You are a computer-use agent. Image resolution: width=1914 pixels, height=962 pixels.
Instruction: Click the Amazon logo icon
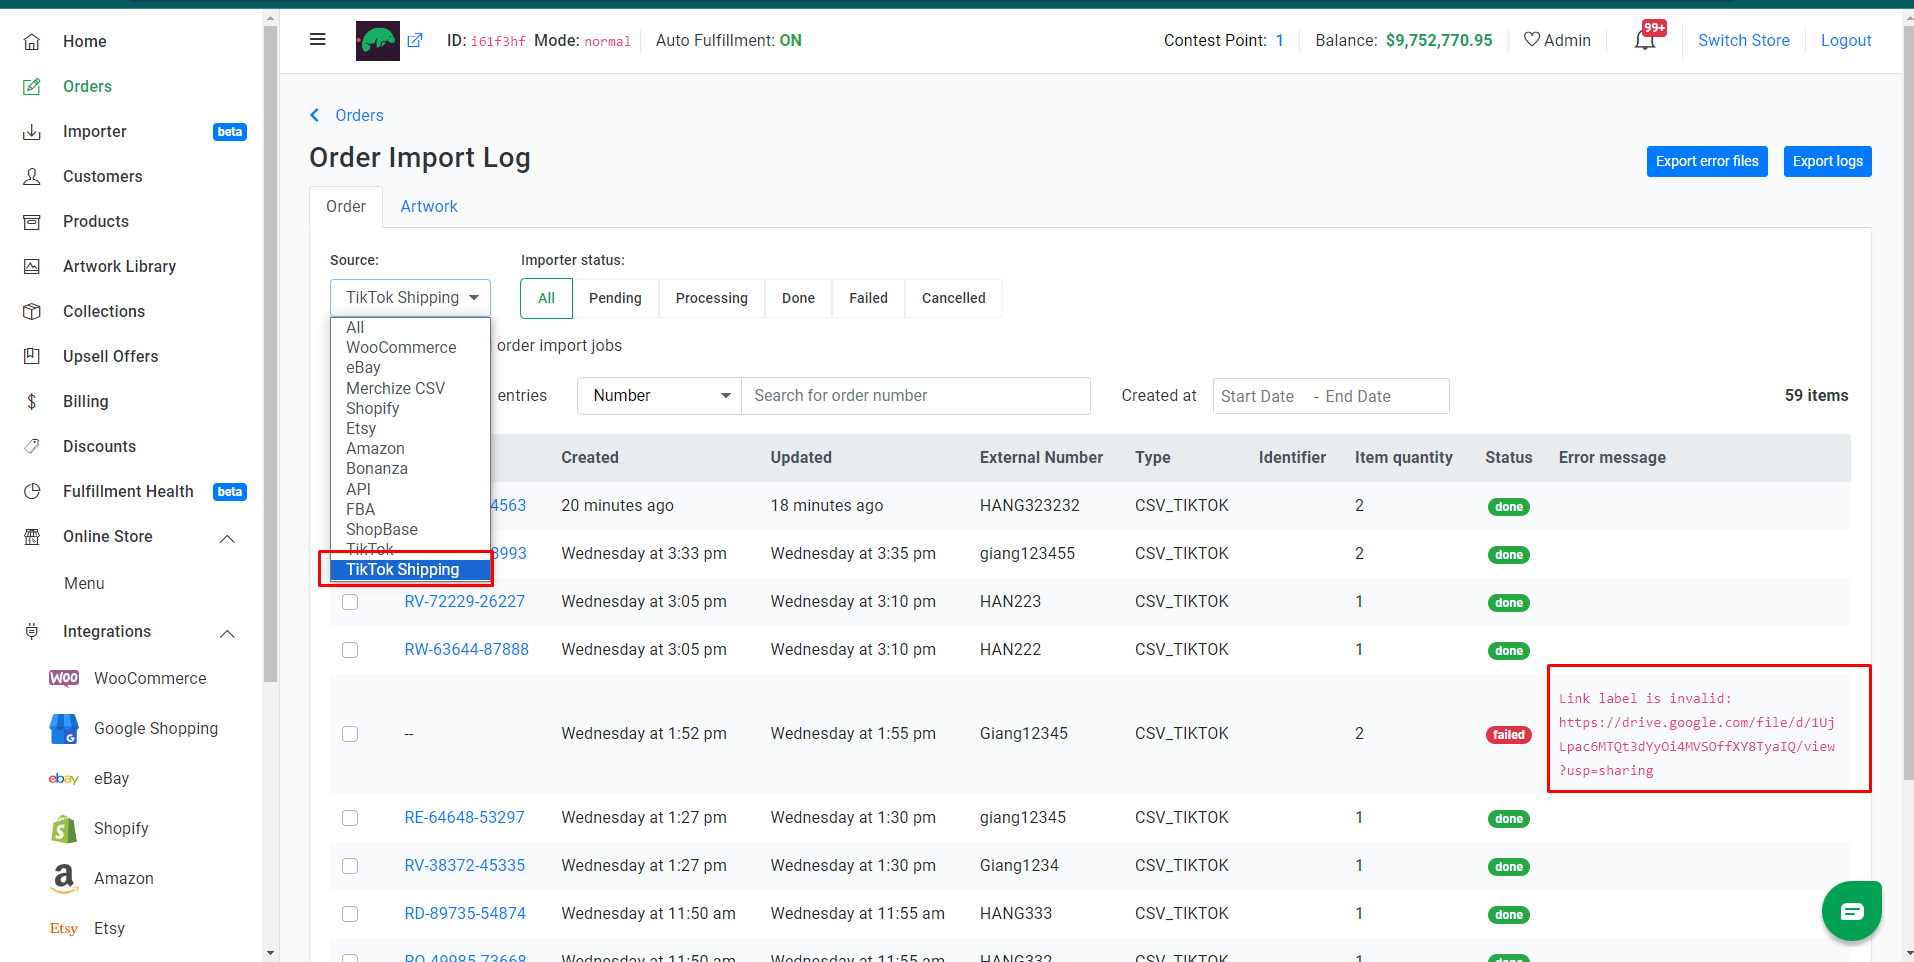point(64,879)
